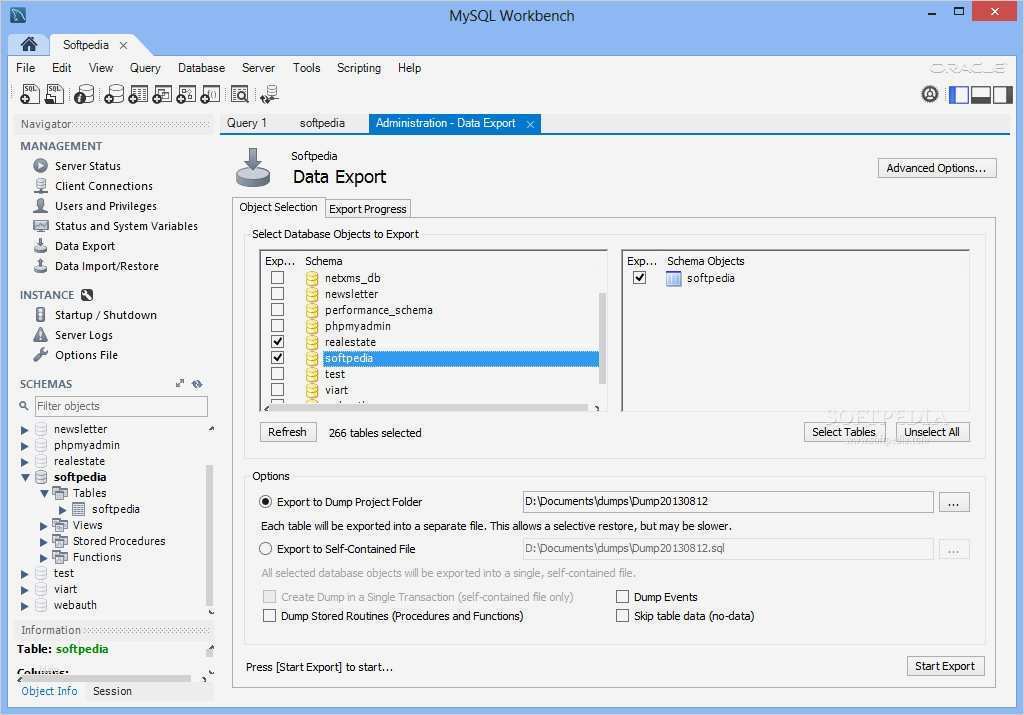Expand the webauth schema tree node
Screen dimensions: 1024x715
[x=24, y=605]
